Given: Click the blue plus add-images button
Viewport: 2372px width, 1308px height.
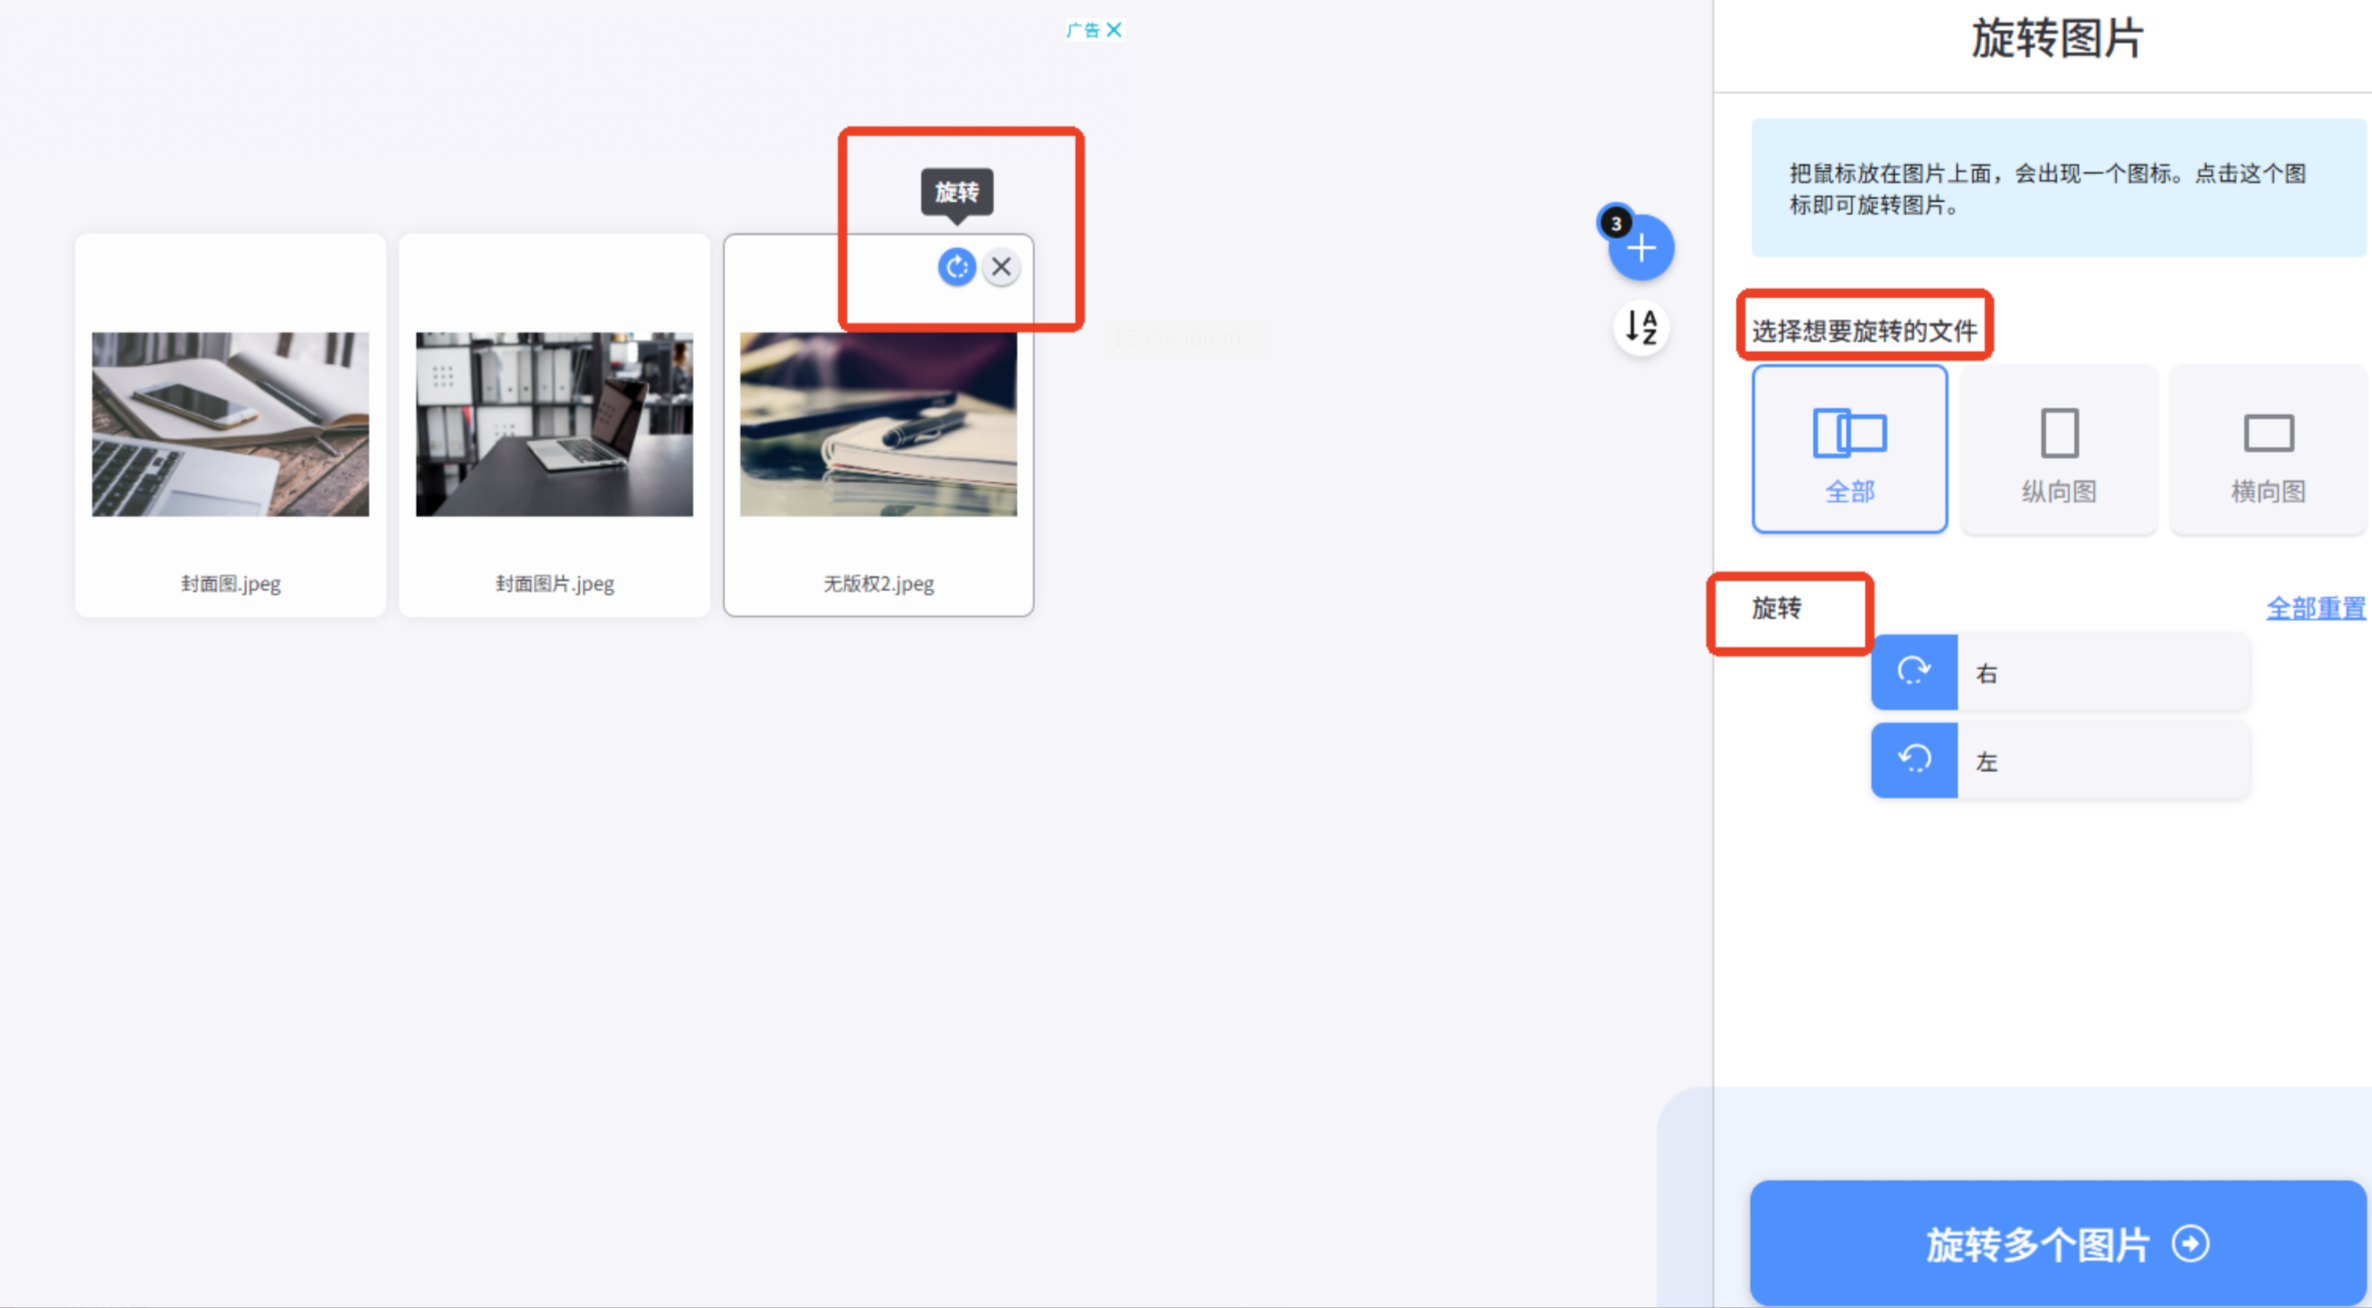Looking at the screenshot, I should 1641,248.
